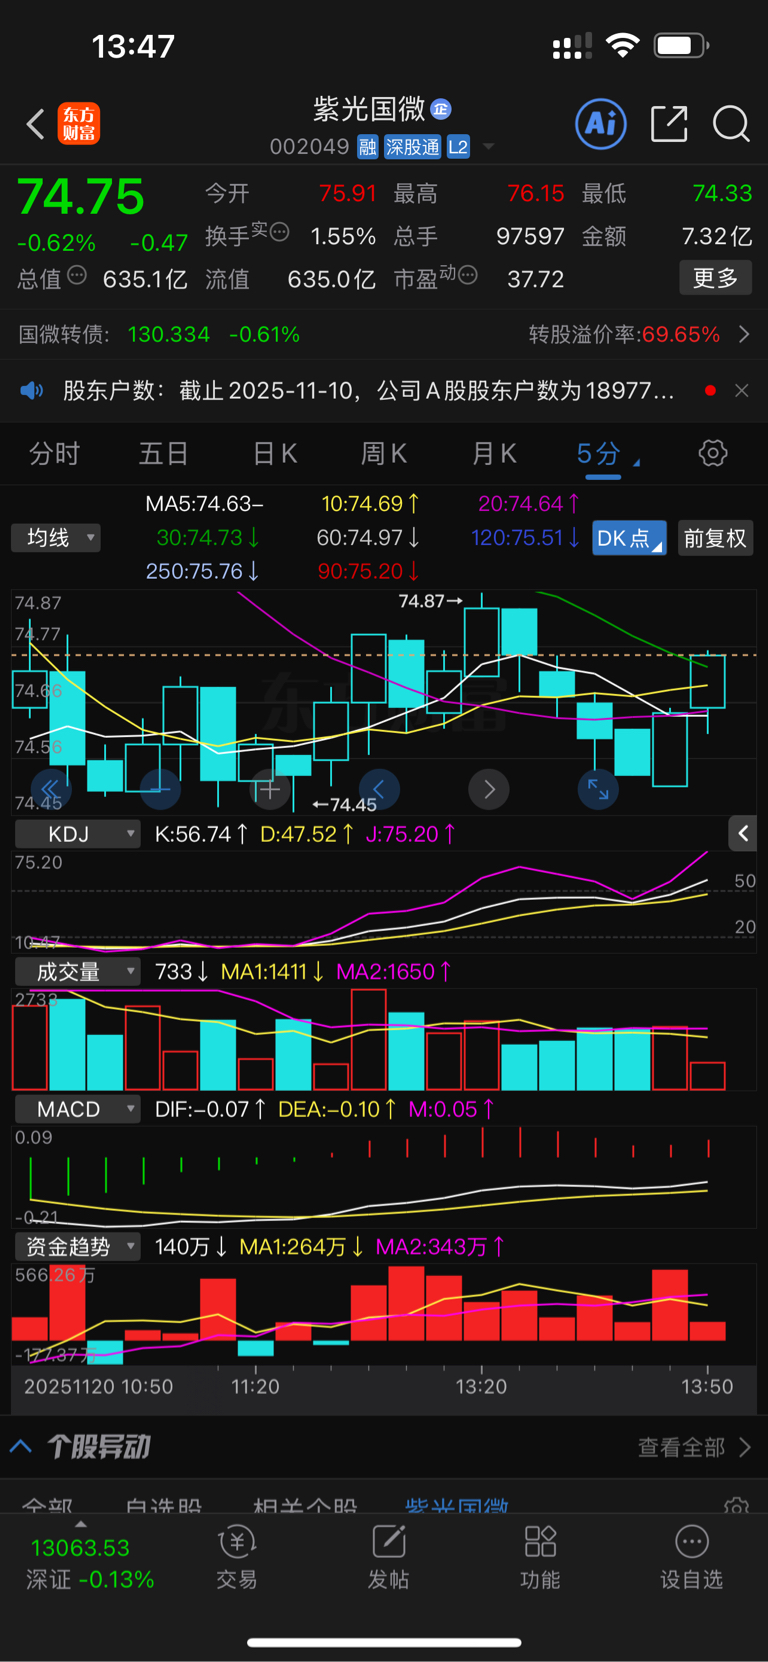Tap the 74.75 current price

(81, 196)
